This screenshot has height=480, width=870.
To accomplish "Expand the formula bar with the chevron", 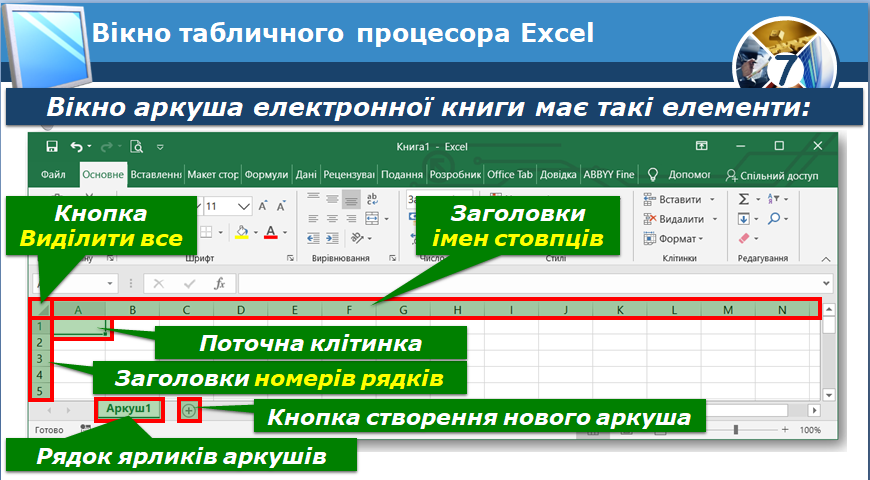I will pyautogui.click(x=826, y=284).
